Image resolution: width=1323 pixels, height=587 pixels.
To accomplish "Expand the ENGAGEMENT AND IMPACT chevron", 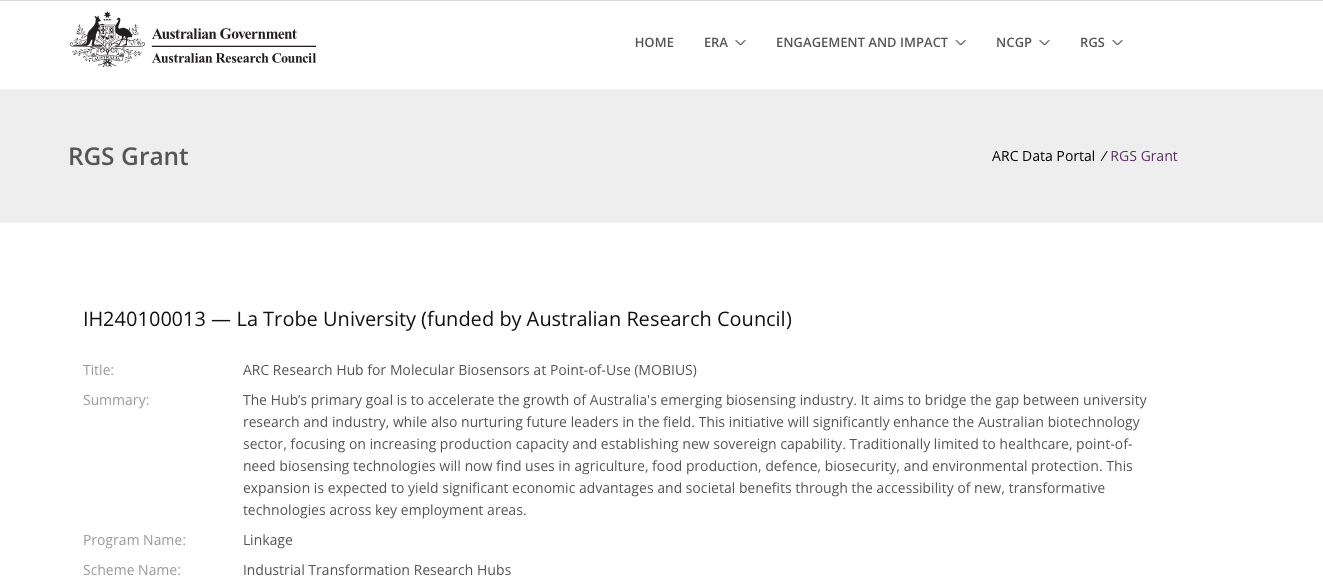I will 961,43.
